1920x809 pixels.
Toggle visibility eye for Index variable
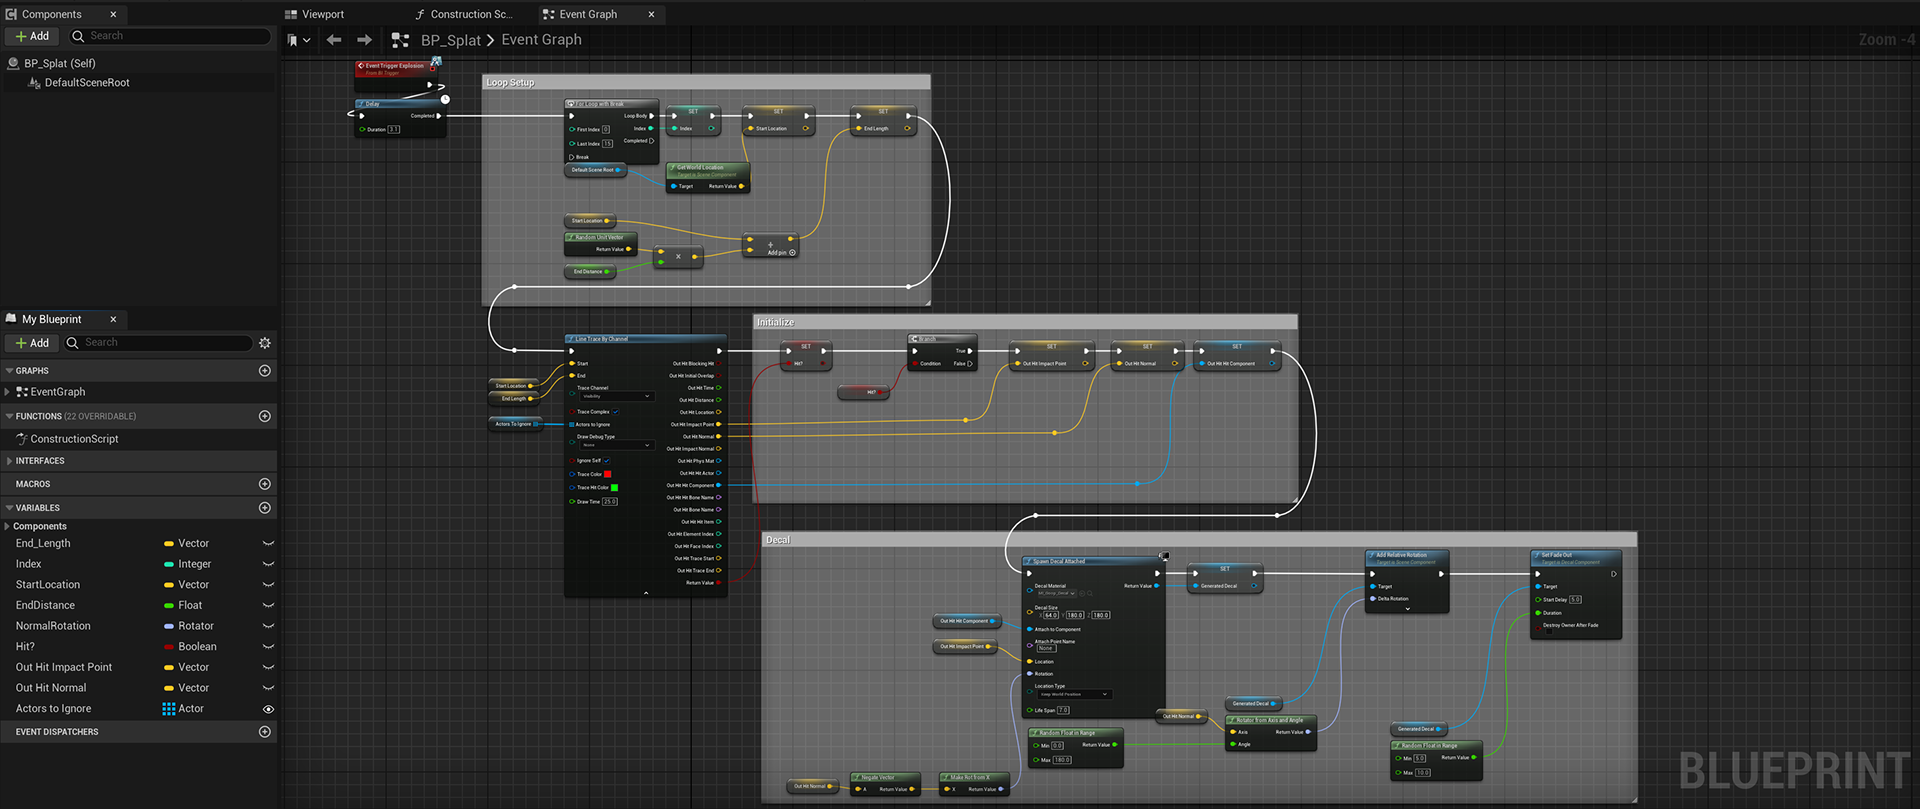point(268,564)
